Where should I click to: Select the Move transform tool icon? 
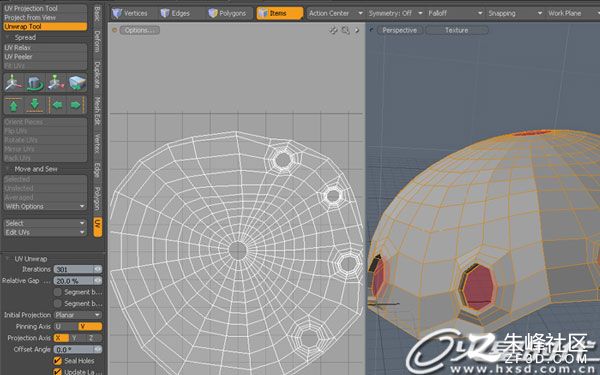[x=13, y=83]
